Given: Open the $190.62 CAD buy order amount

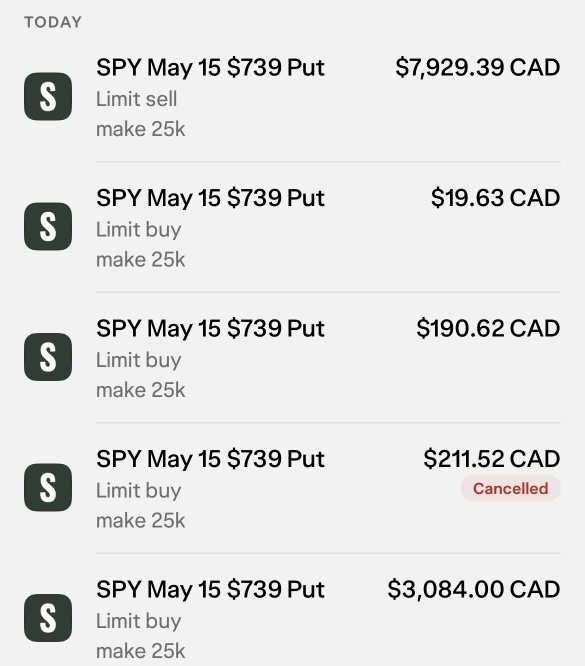Looking at the screenshot, I should point(488,328).
